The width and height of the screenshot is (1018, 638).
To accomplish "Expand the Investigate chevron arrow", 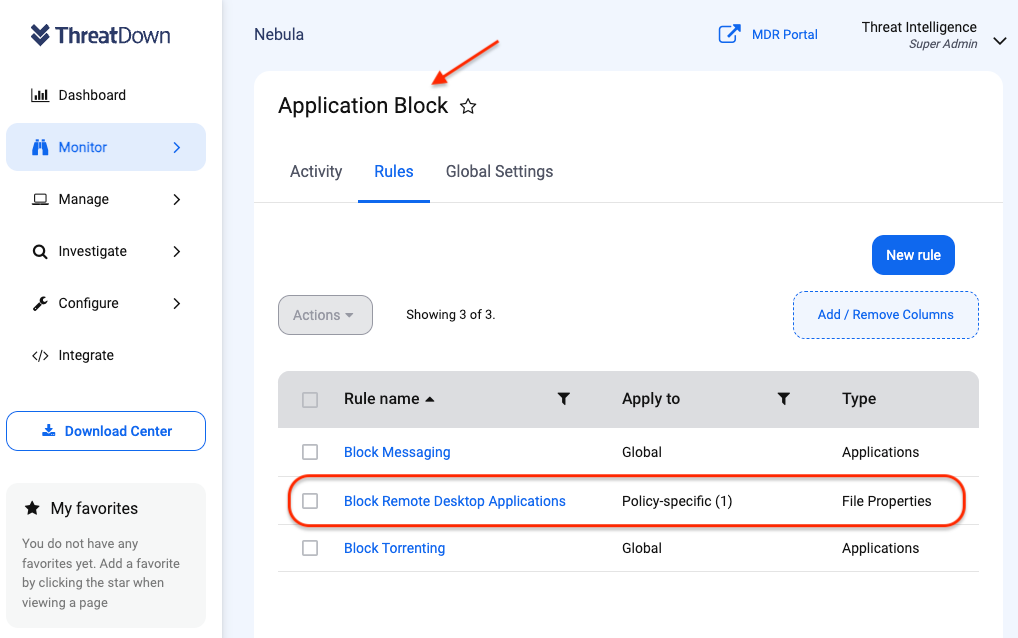I will point(177,251).
